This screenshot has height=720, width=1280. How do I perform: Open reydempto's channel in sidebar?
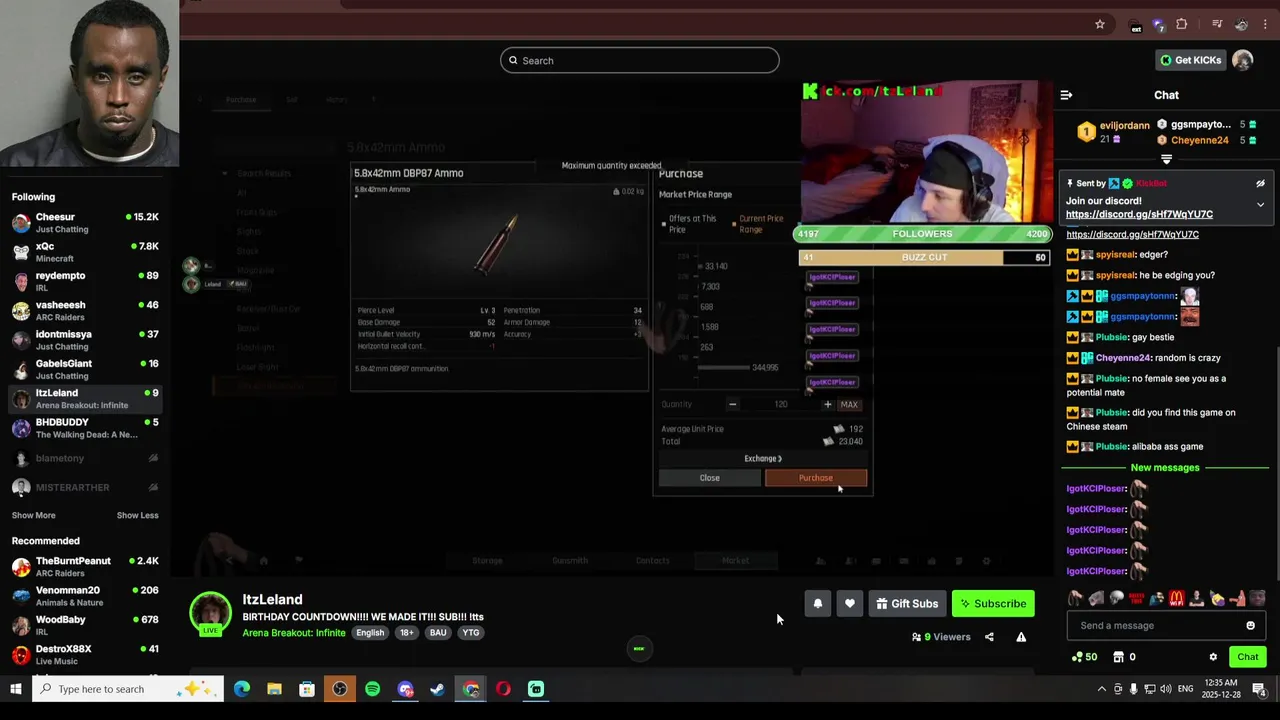click(x=85, y=281)
